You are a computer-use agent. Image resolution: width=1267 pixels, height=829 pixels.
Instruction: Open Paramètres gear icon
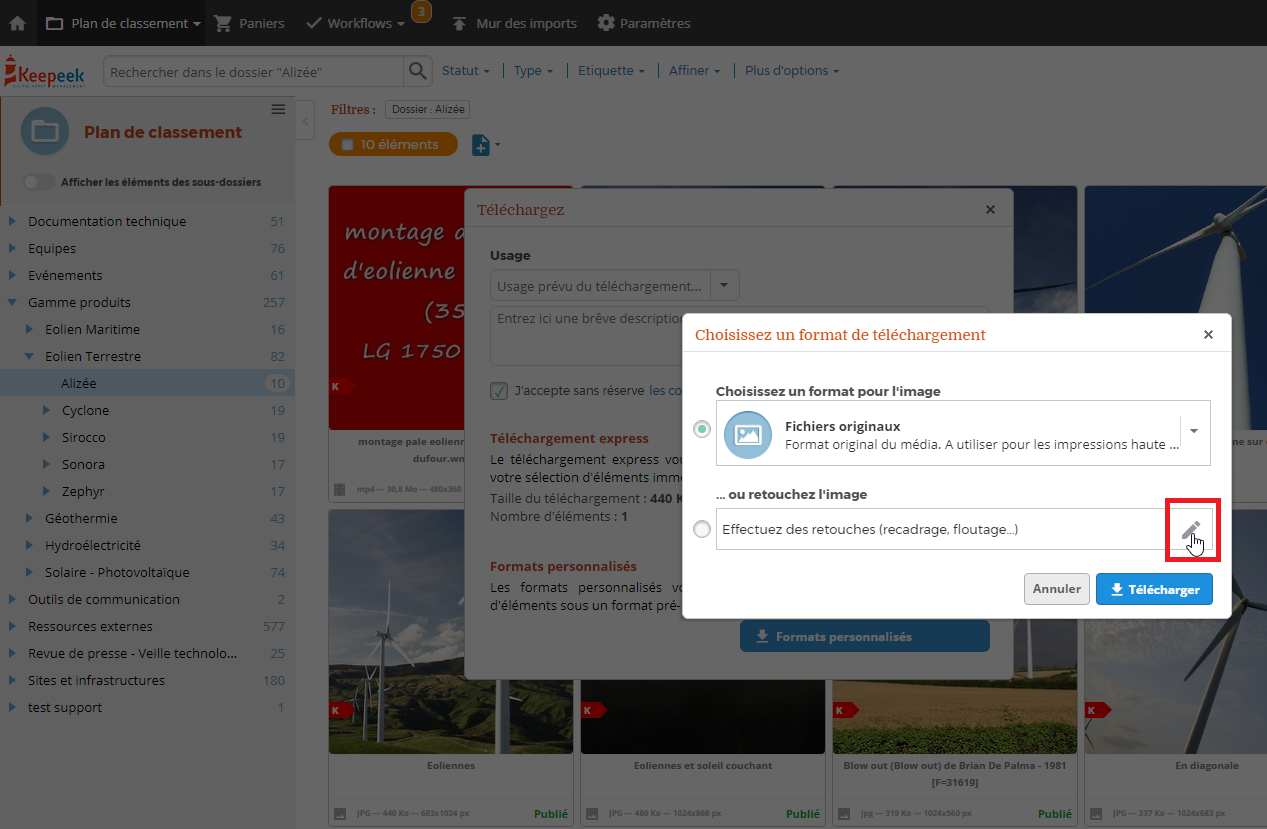point(606,23)
